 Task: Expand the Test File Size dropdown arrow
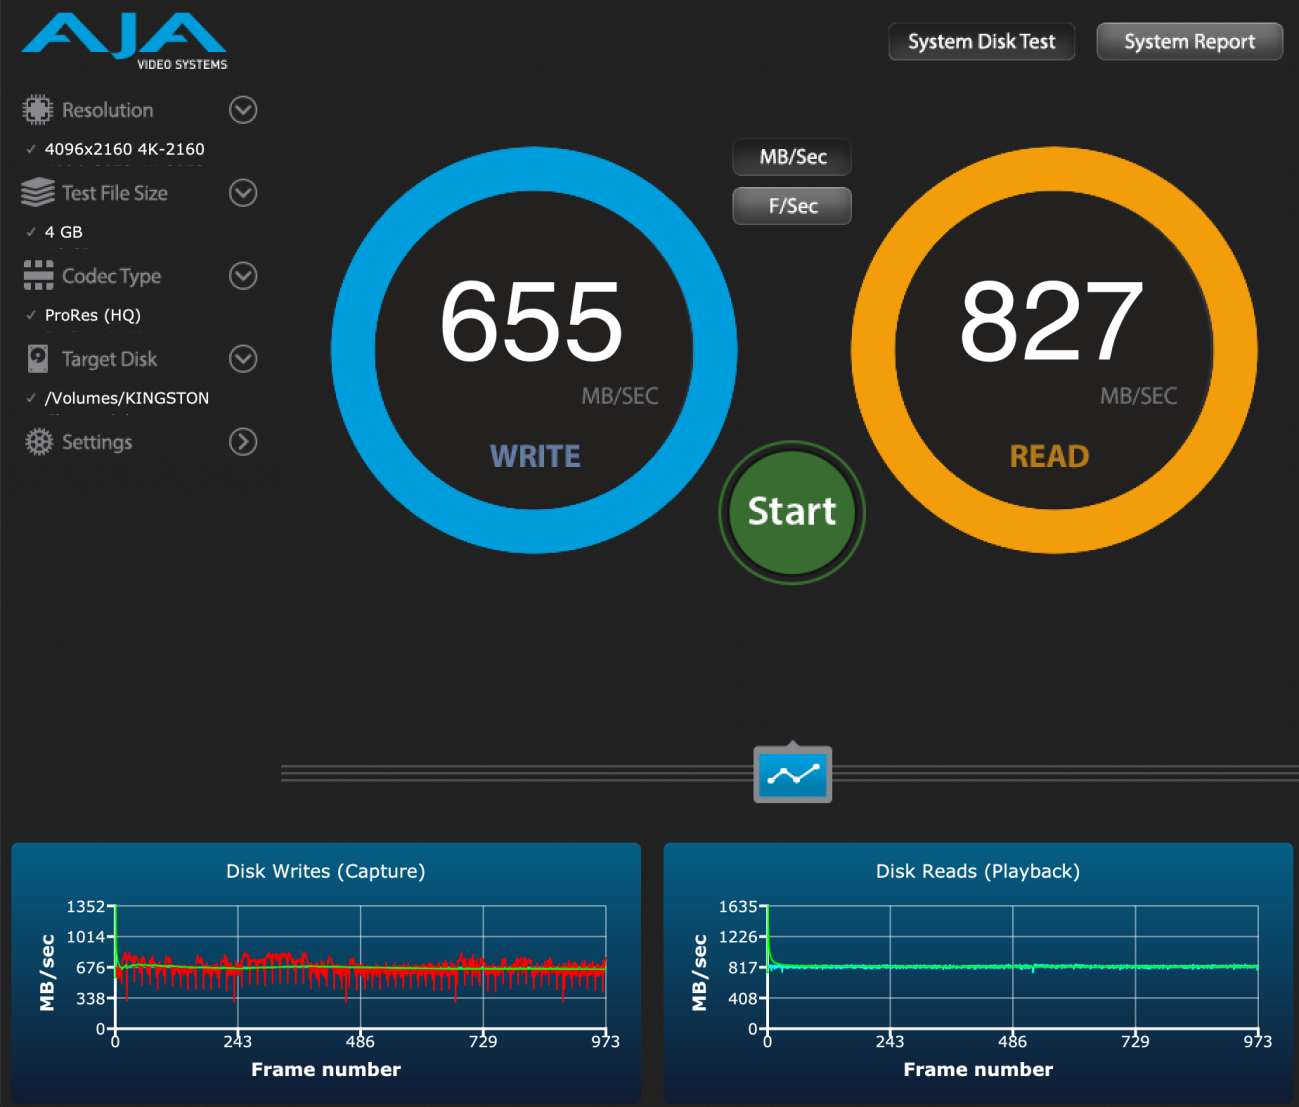[x=243, y=192]
